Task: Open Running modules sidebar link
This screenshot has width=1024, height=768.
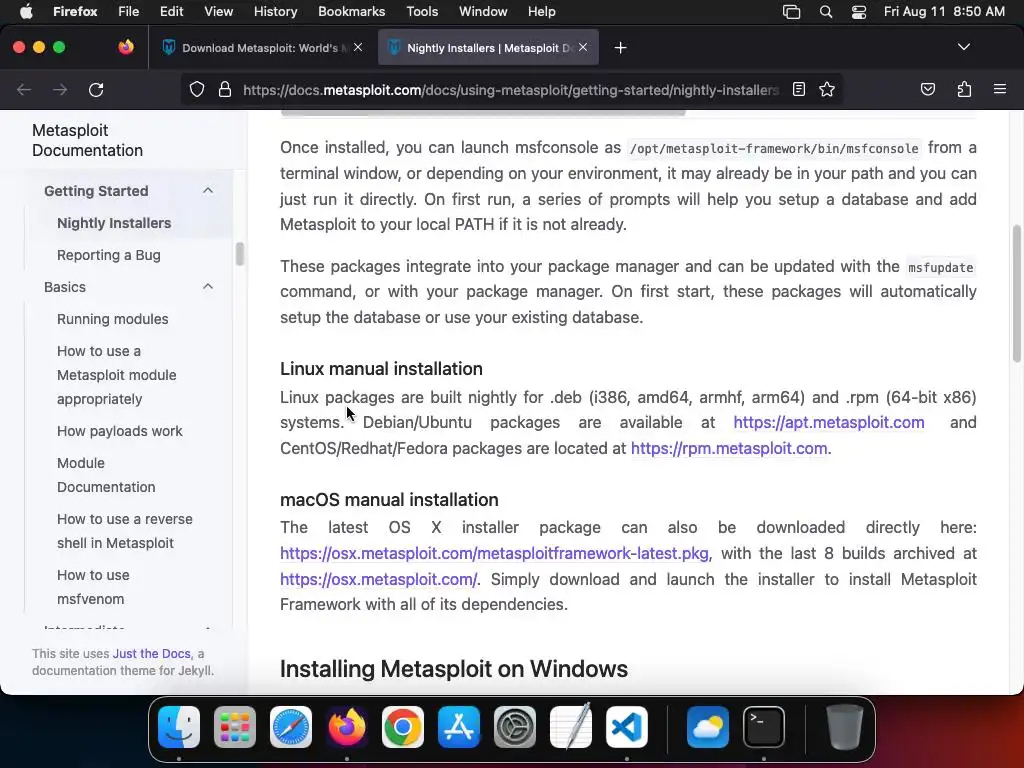Action: (112, 319)
